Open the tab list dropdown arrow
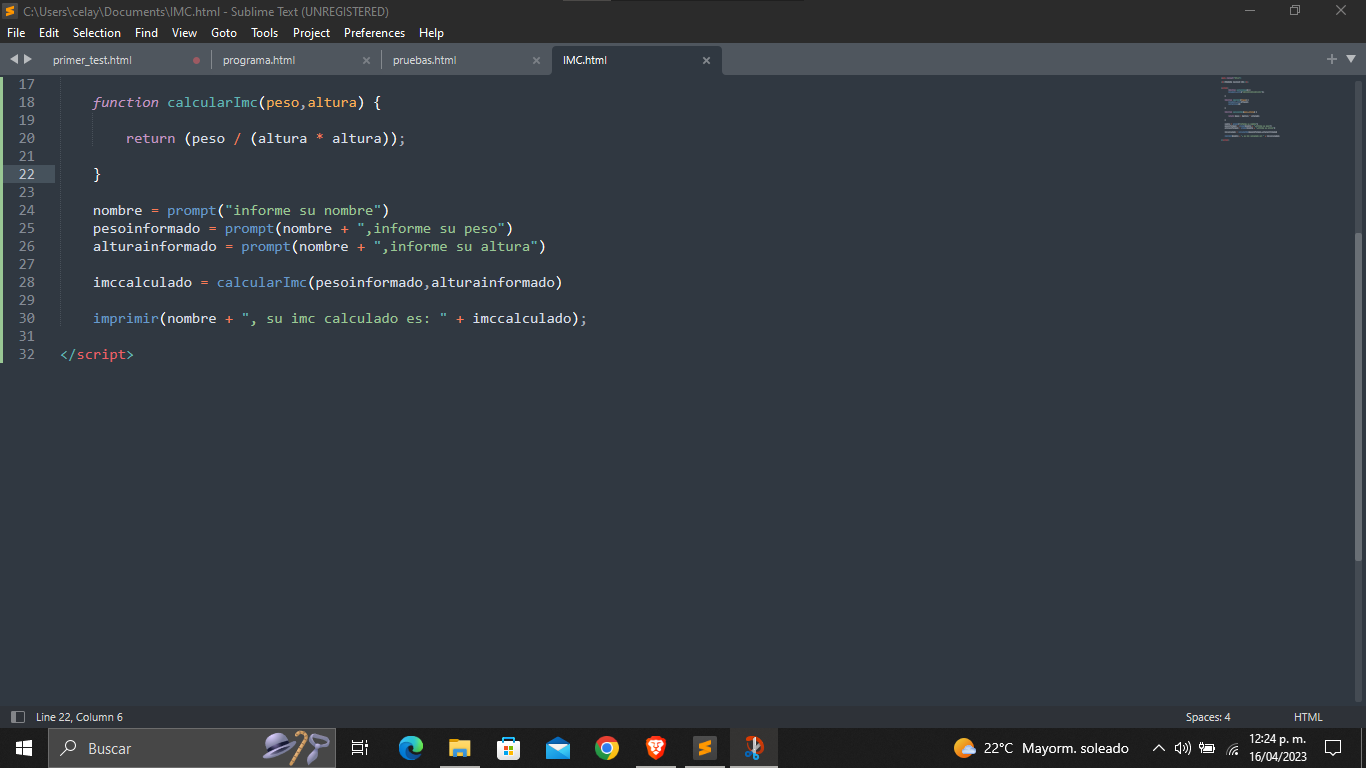 (x=1351, y=59)
